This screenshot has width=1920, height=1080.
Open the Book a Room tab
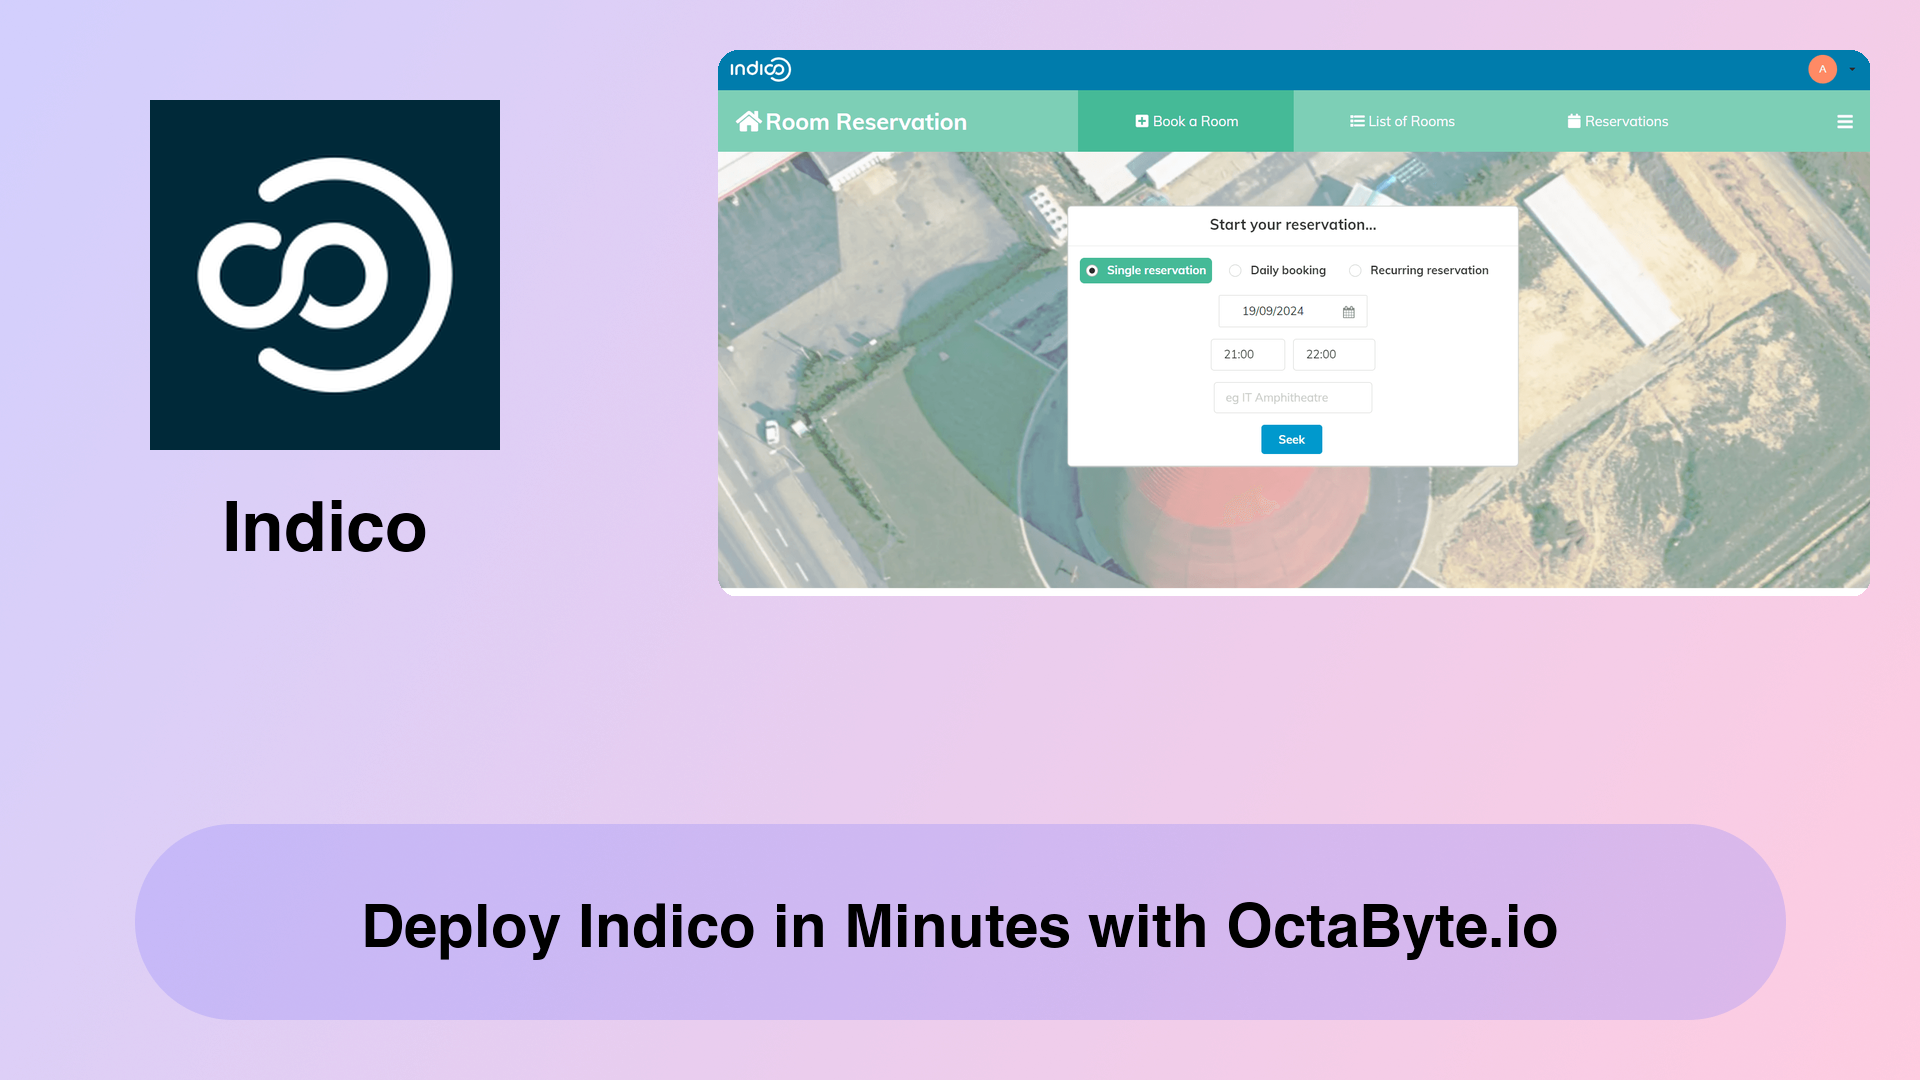[1185, 120]
